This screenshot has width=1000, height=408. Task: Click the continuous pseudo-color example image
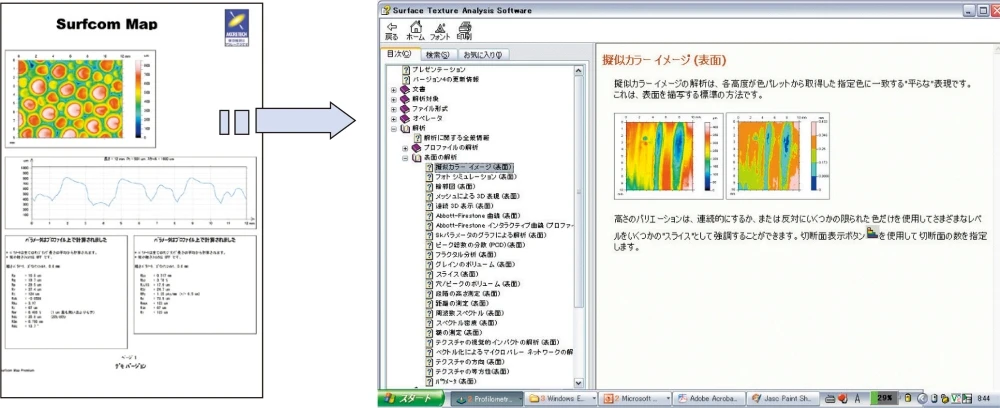click(x=668, y=157)
